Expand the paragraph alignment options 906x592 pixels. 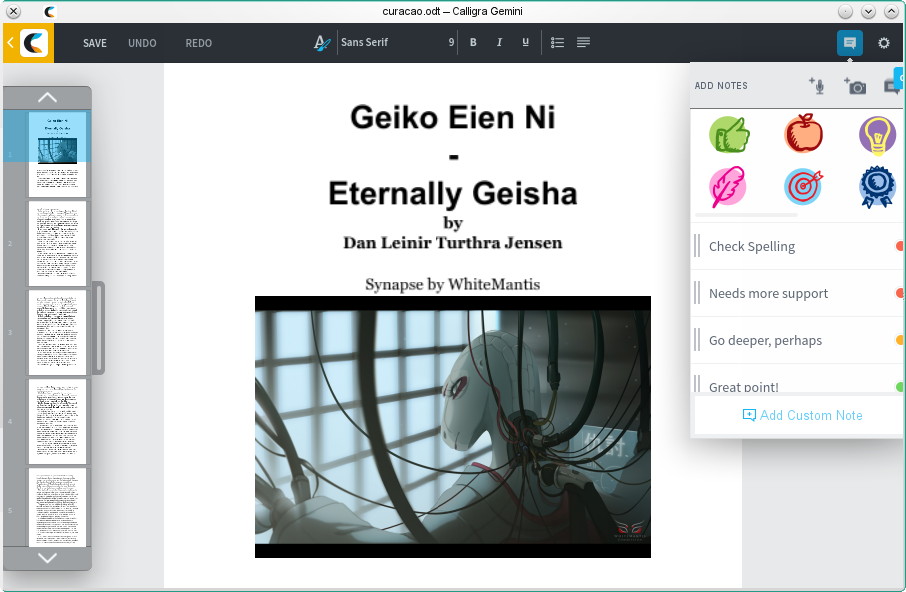click(x=583, y=43)
